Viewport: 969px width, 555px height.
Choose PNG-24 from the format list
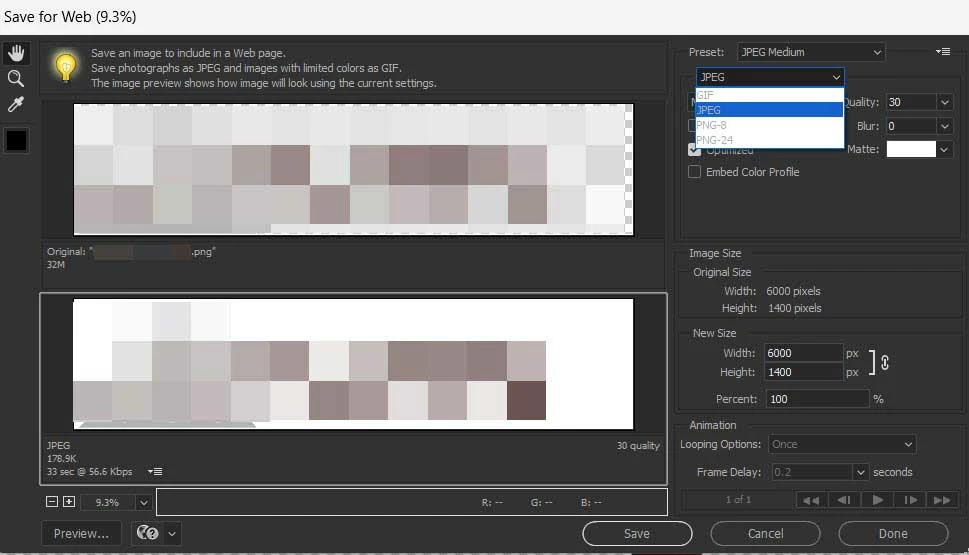[769, 140]
